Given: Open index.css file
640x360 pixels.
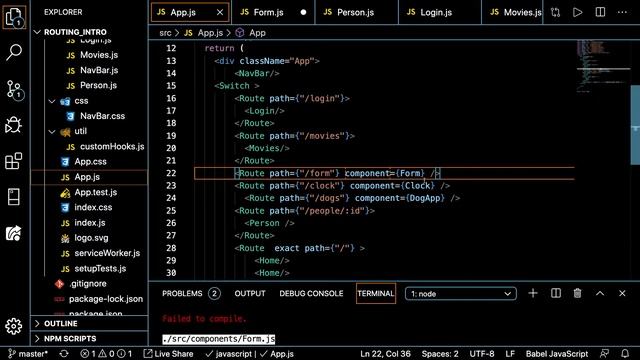Looking at the screenshot, I should point(93,207).
